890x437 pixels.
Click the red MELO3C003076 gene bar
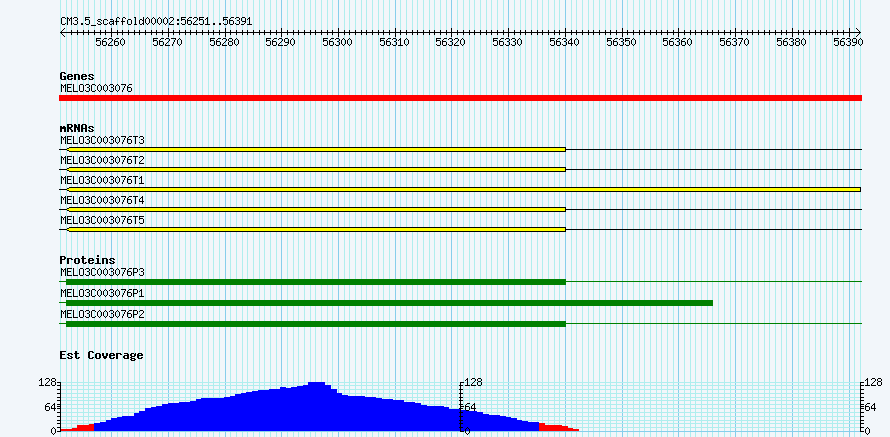tap(460, 98)
